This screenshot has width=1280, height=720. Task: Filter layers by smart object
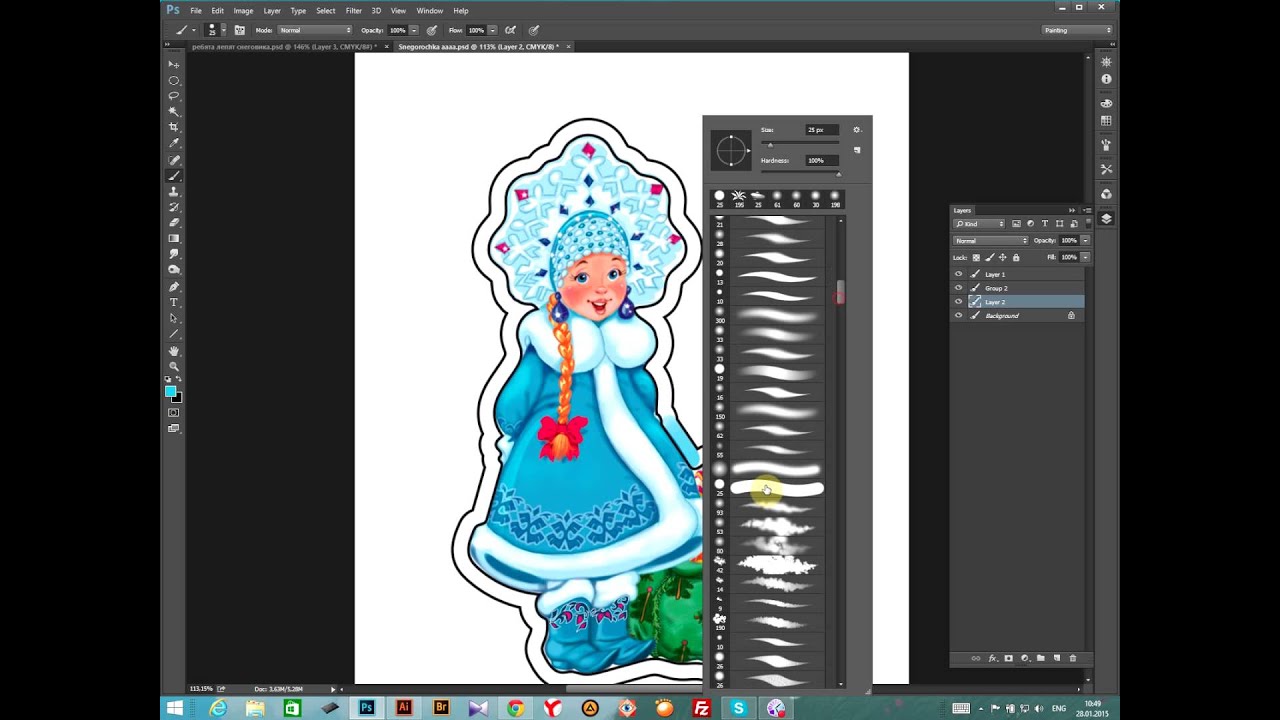coord(1072,224)
